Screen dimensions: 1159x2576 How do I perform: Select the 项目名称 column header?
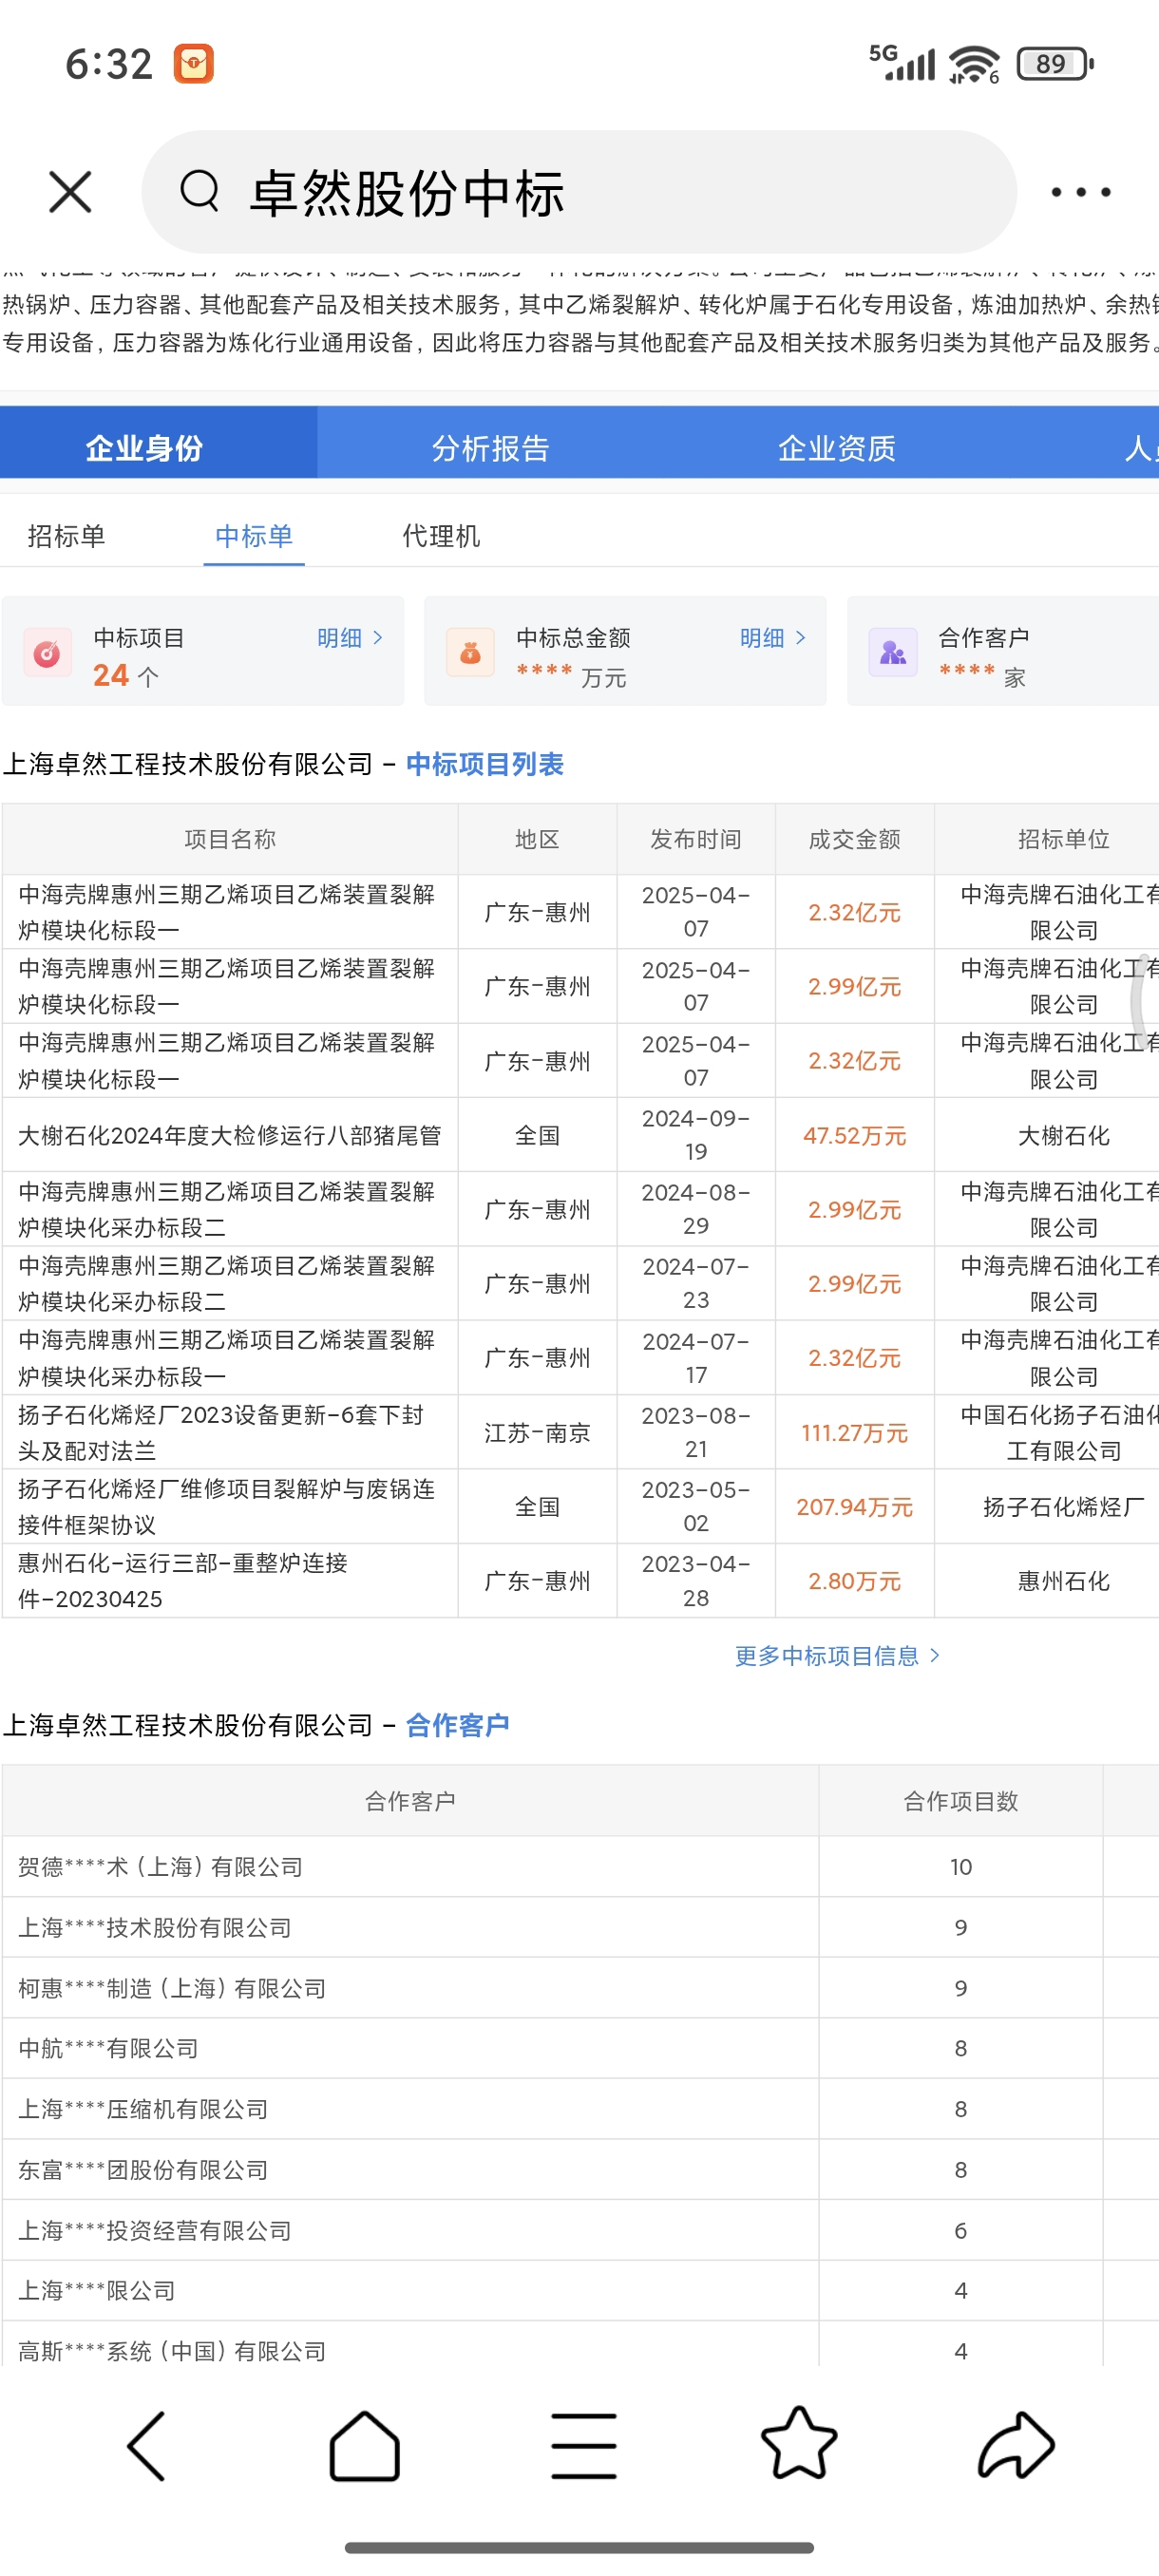click(230, 839)
